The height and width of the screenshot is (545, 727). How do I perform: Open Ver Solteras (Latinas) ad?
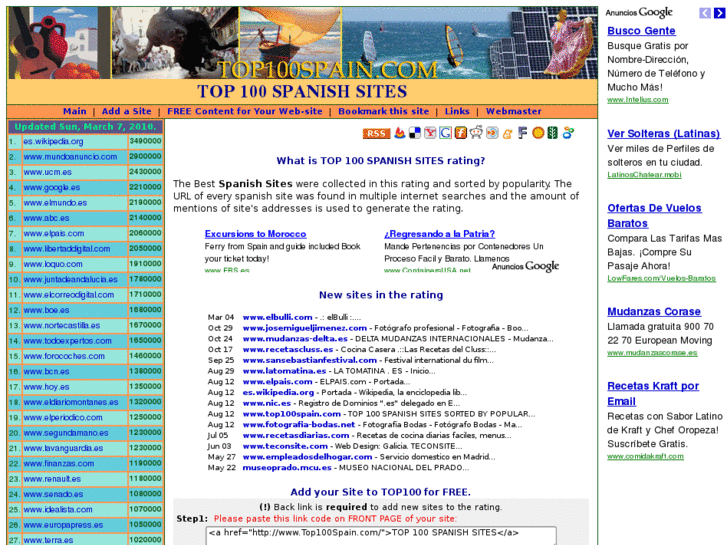click(x=663, y=134)
